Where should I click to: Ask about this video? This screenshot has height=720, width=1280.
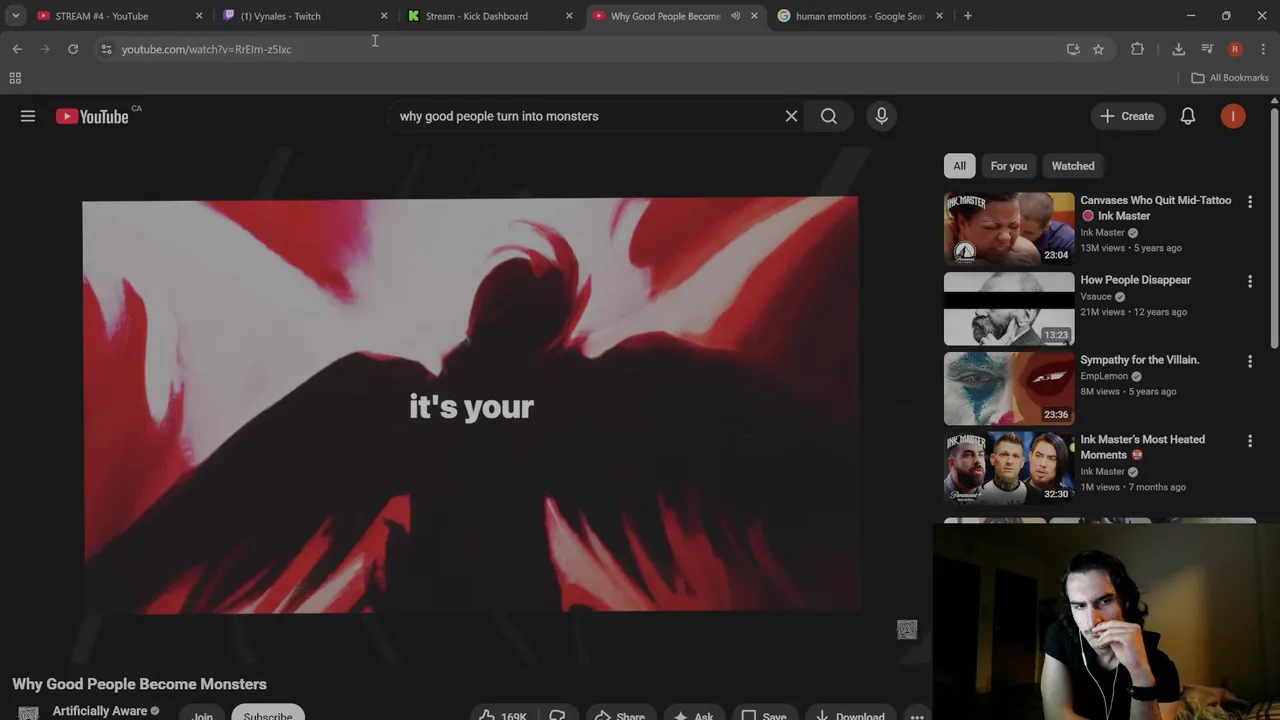pos(693,714)
